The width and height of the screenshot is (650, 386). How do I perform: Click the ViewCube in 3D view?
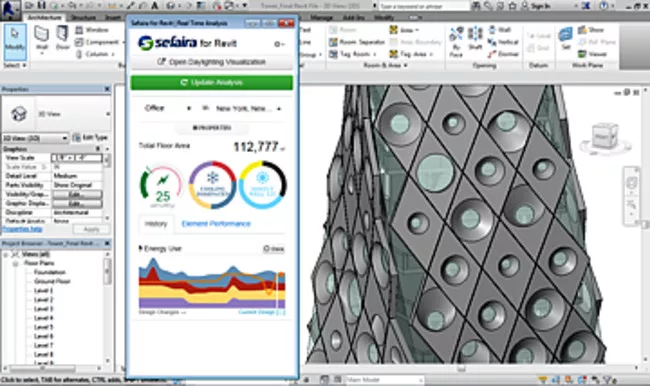pos(605,138)
